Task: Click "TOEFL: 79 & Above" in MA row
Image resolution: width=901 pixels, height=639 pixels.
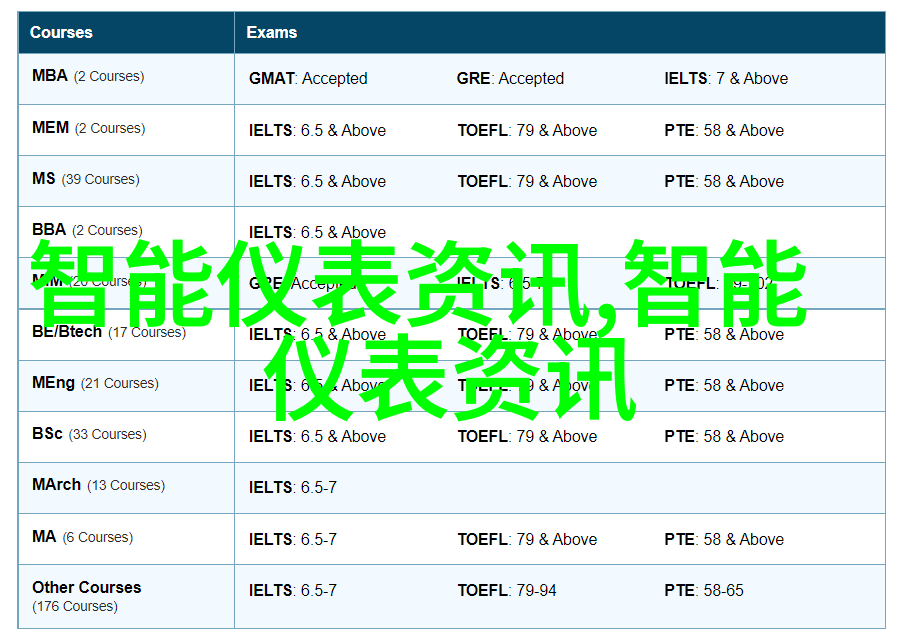Action: (527, 540)
